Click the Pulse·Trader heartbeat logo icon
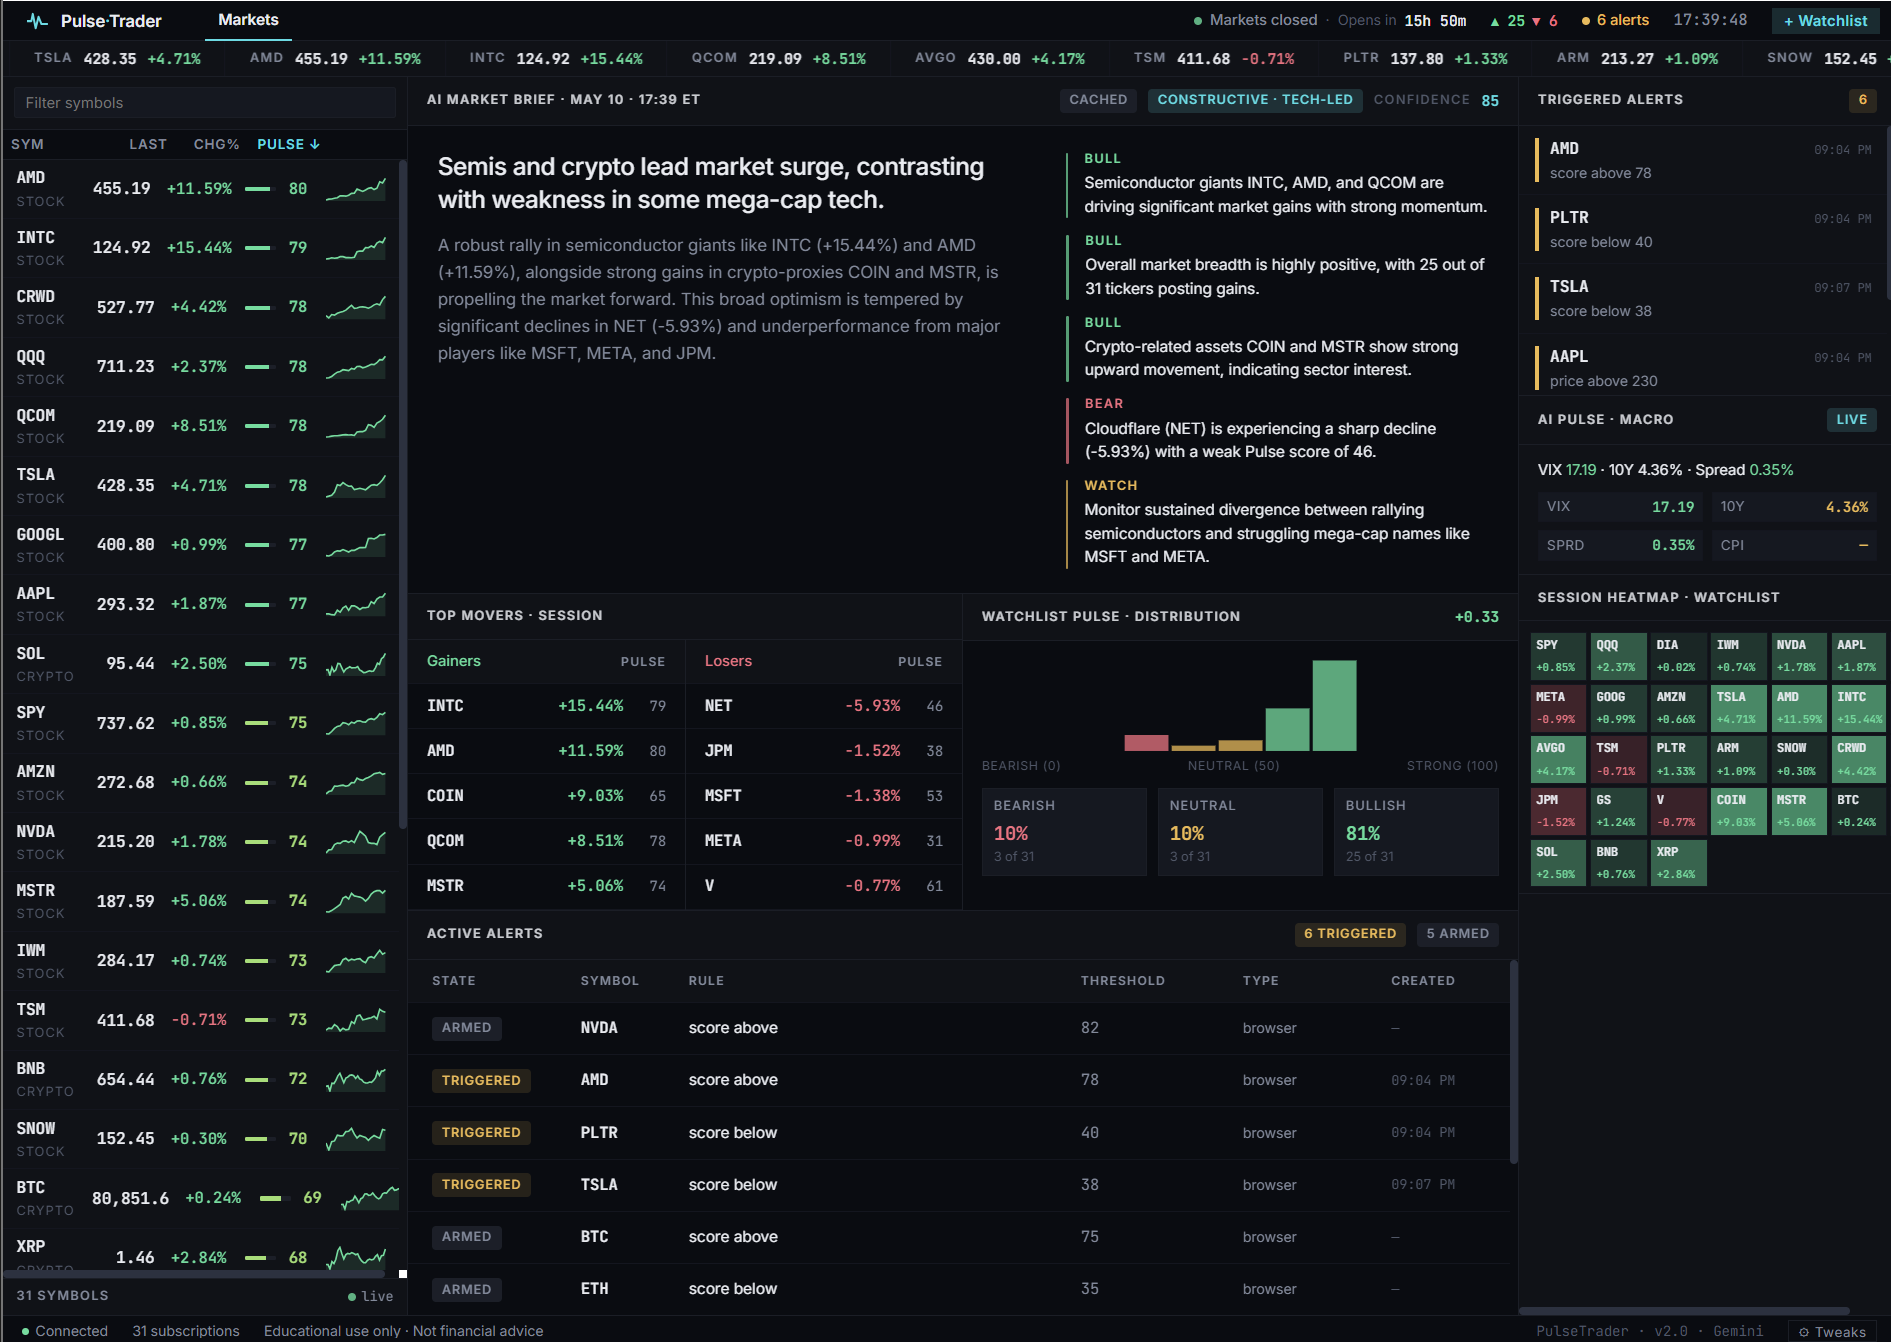Screen dimensions: 1891x1342 [x=38, y=21]
